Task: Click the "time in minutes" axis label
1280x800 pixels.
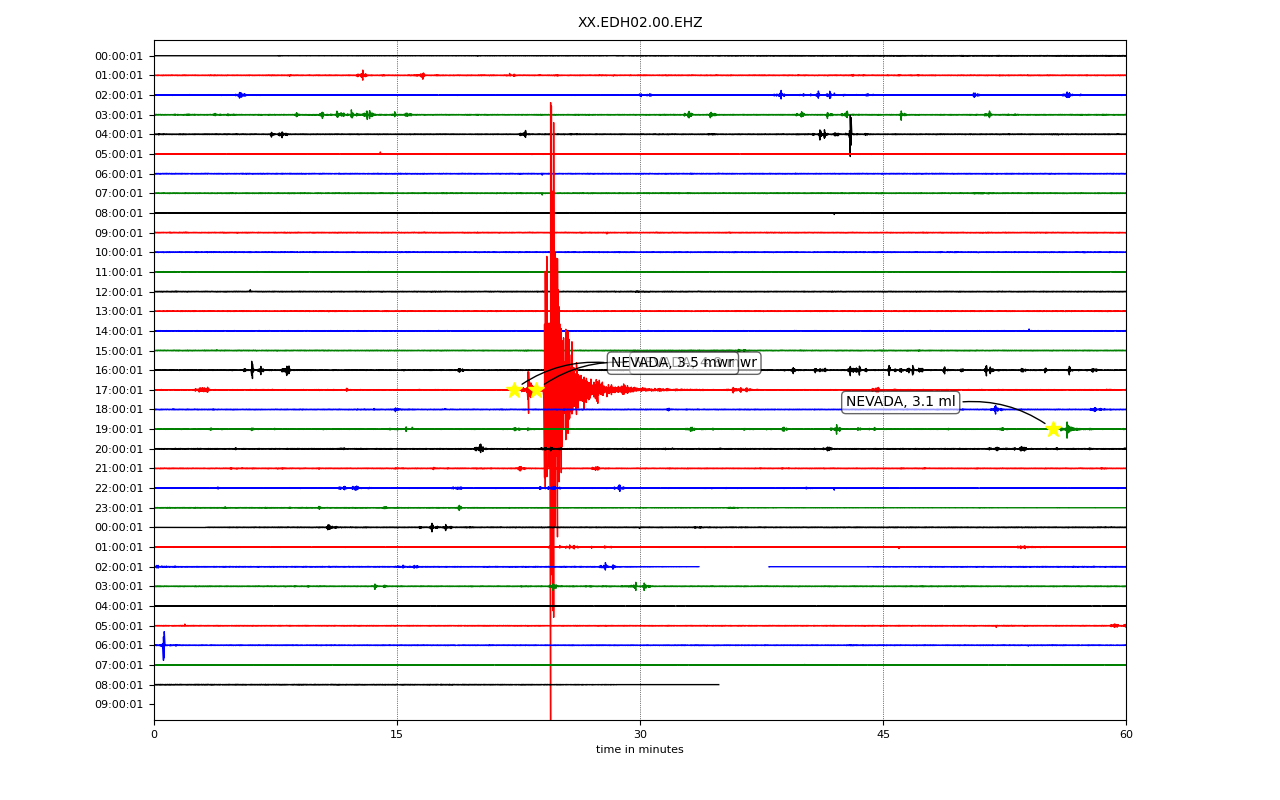Action: click(640, 750)
